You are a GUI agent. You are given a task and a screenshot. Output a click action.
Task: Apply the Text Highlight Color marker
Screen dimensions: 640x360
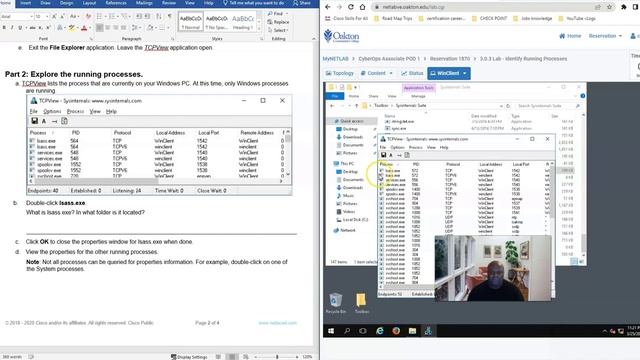[72, 28]
